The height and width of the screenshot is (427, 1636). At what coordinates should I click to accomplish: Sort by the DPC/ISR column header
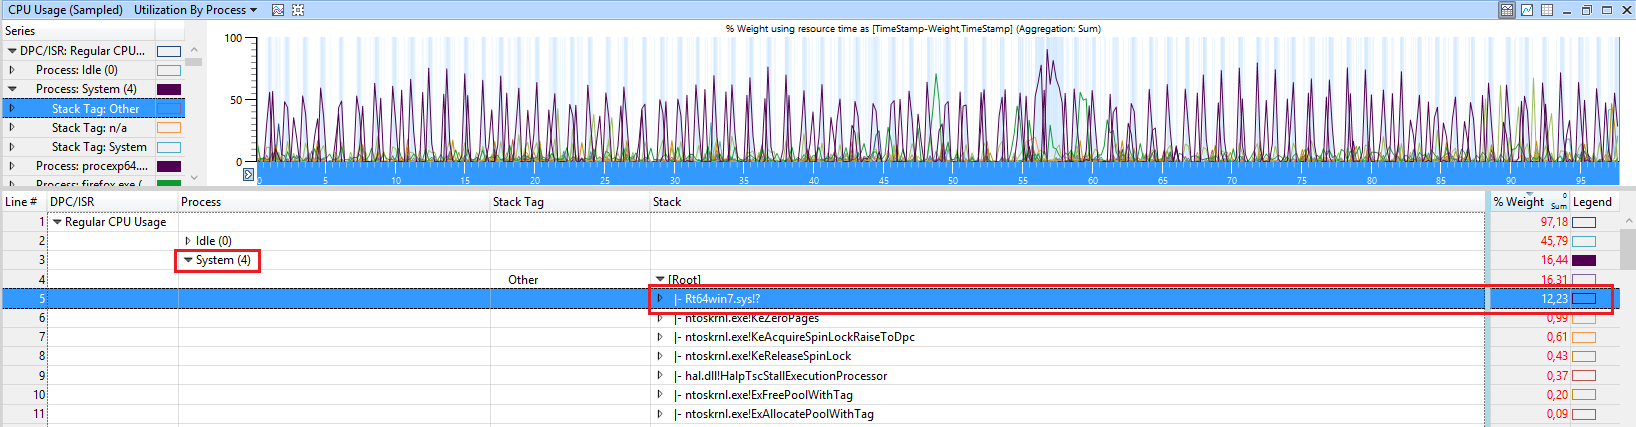click(112, 202)
